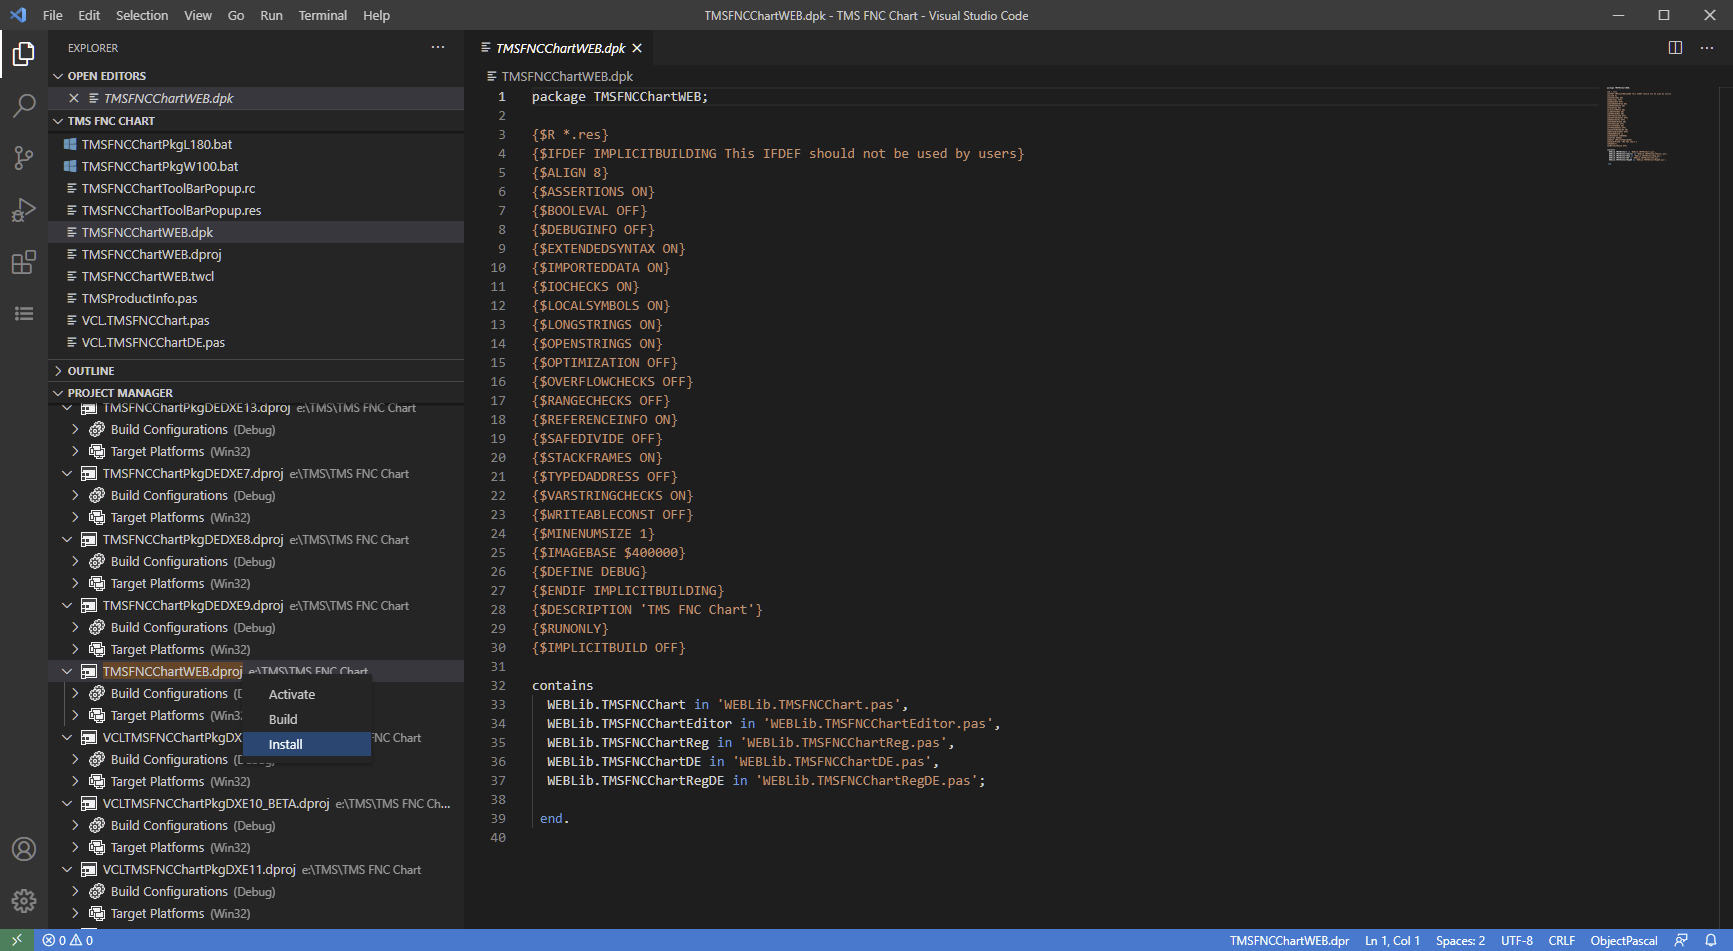Click the remote window indicator in status bar
1733x951 pixels.
tap(17, 940)
